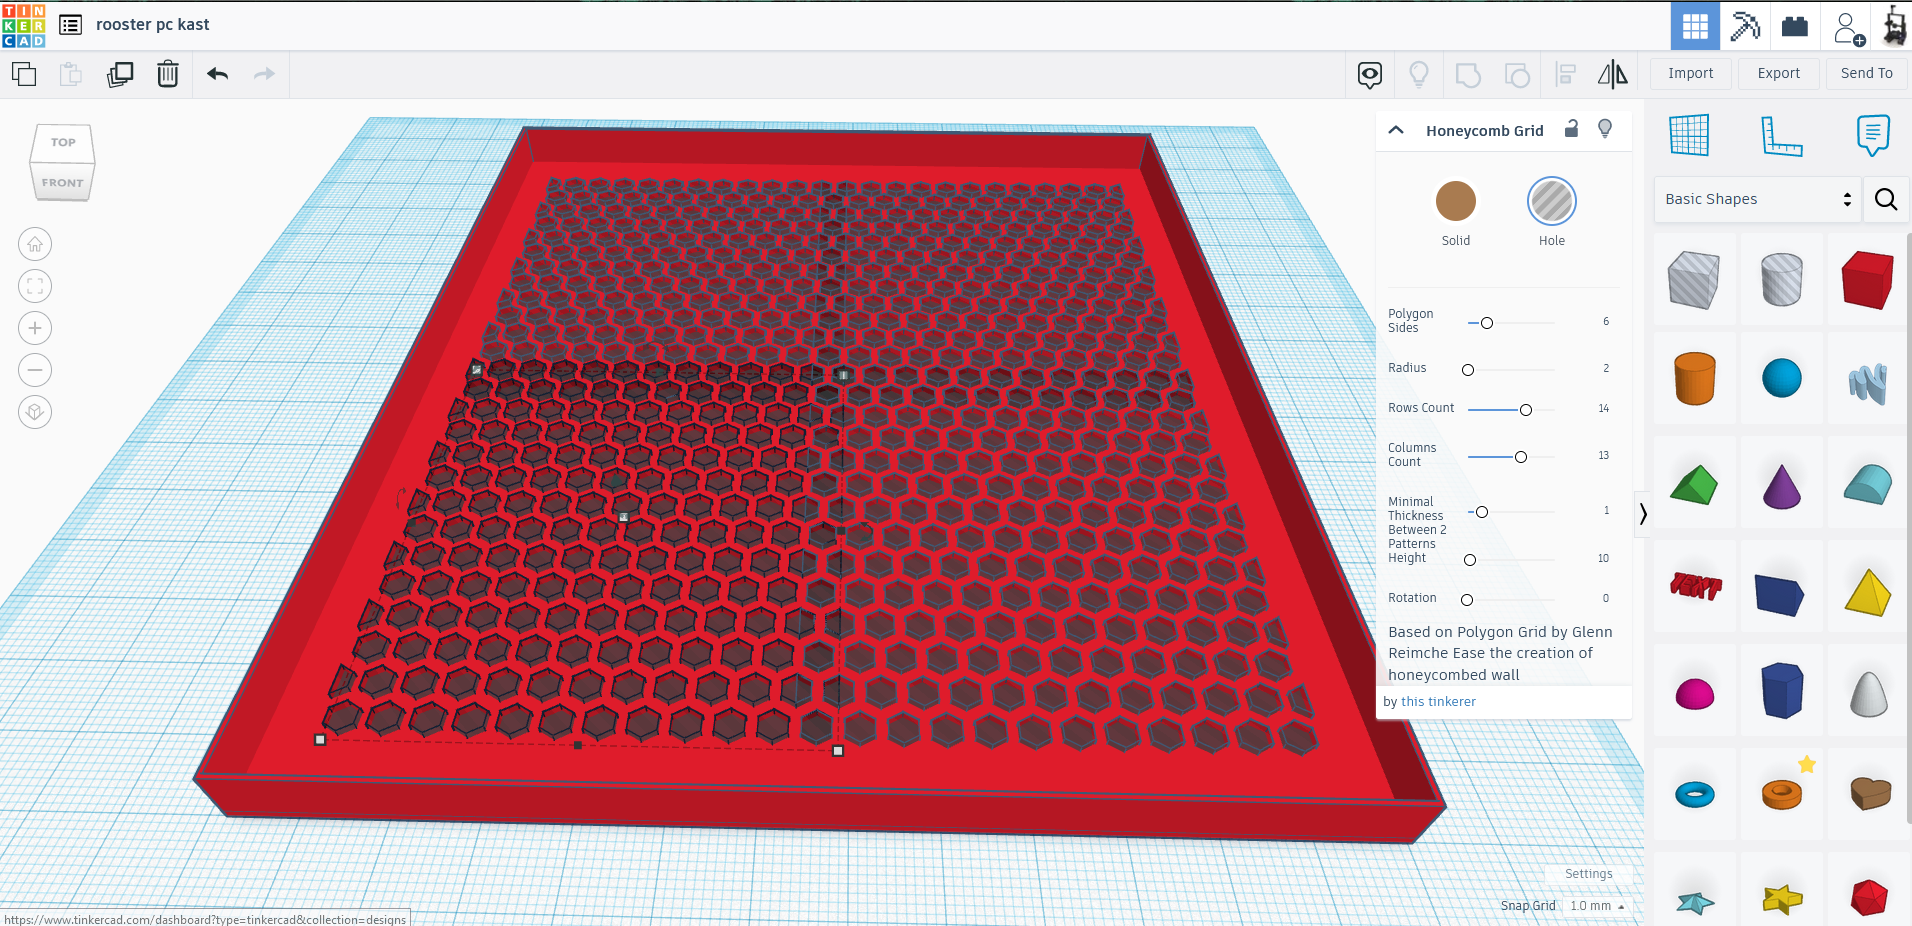Viewport: 1912px width, 926px height.
Task: Toggle the lock on Honeycomb Grid
Action: point(1570,129)
